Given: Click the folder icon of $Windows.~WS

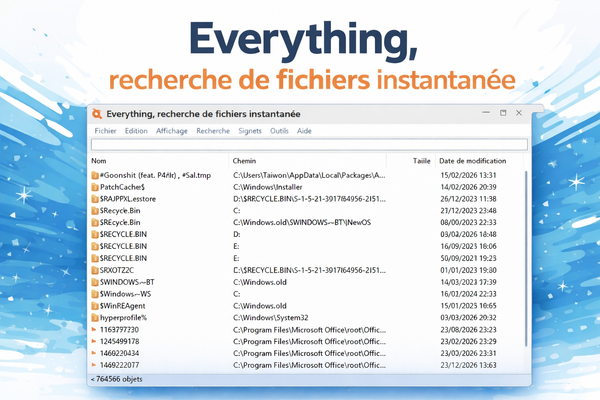Looking at the screenshot, I should 95,294.
